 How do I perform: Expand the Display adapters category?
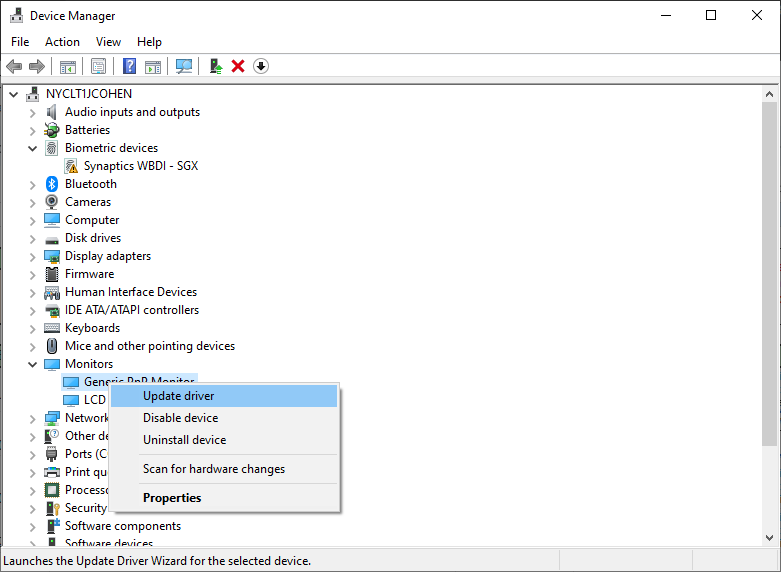point(32,256)
